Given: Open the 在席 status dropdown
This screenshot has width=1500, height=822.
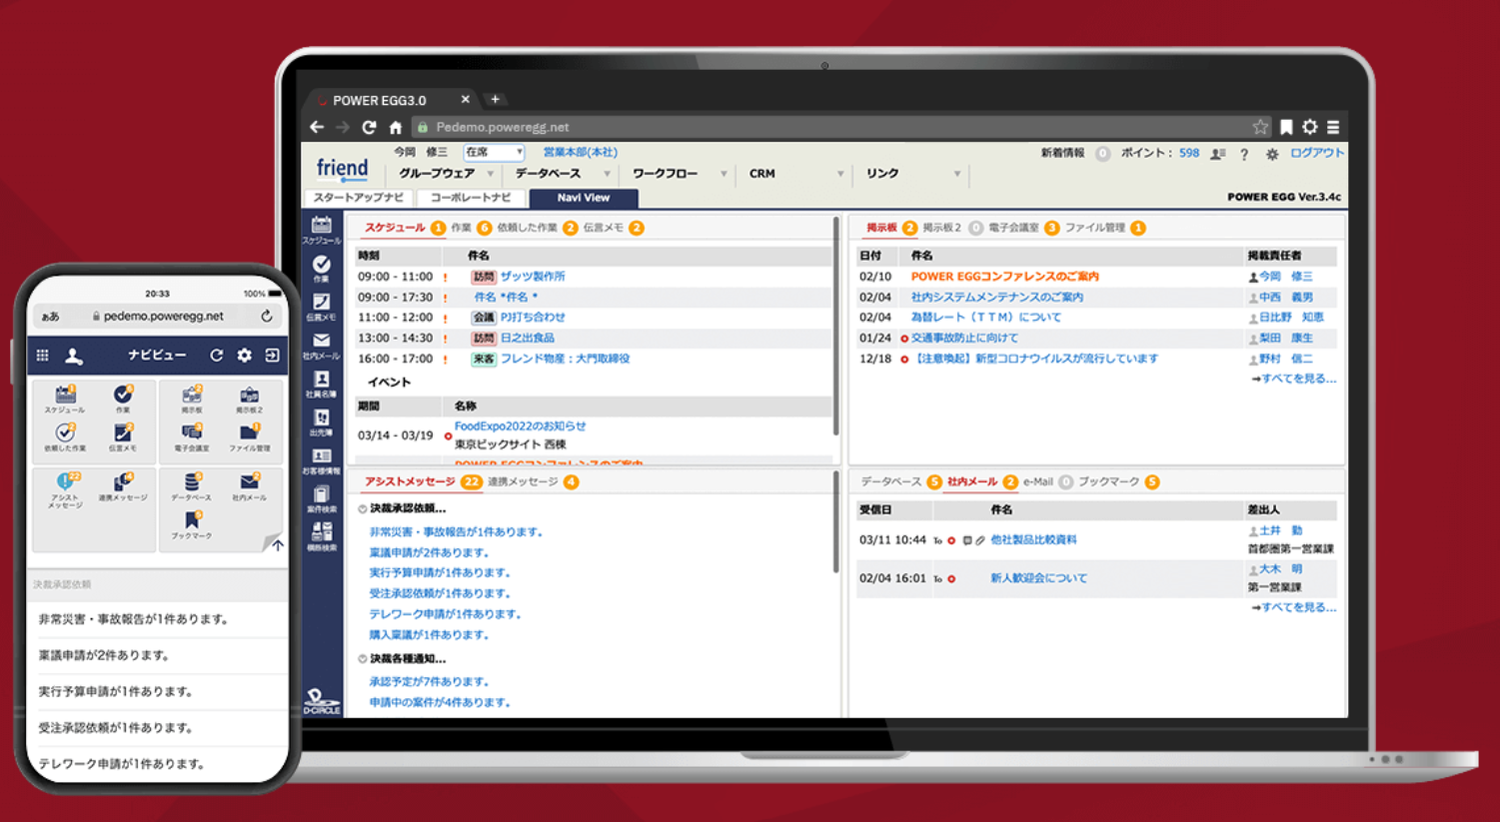Looking at the screenshot, I should (x=494, y=152).
